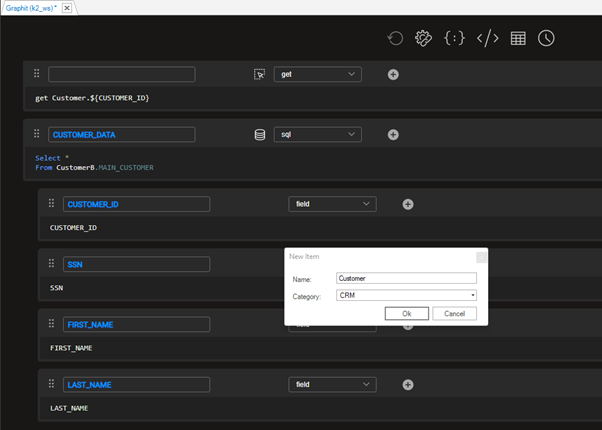
Task: Add node with plus icon on get row
Action: 393,74
